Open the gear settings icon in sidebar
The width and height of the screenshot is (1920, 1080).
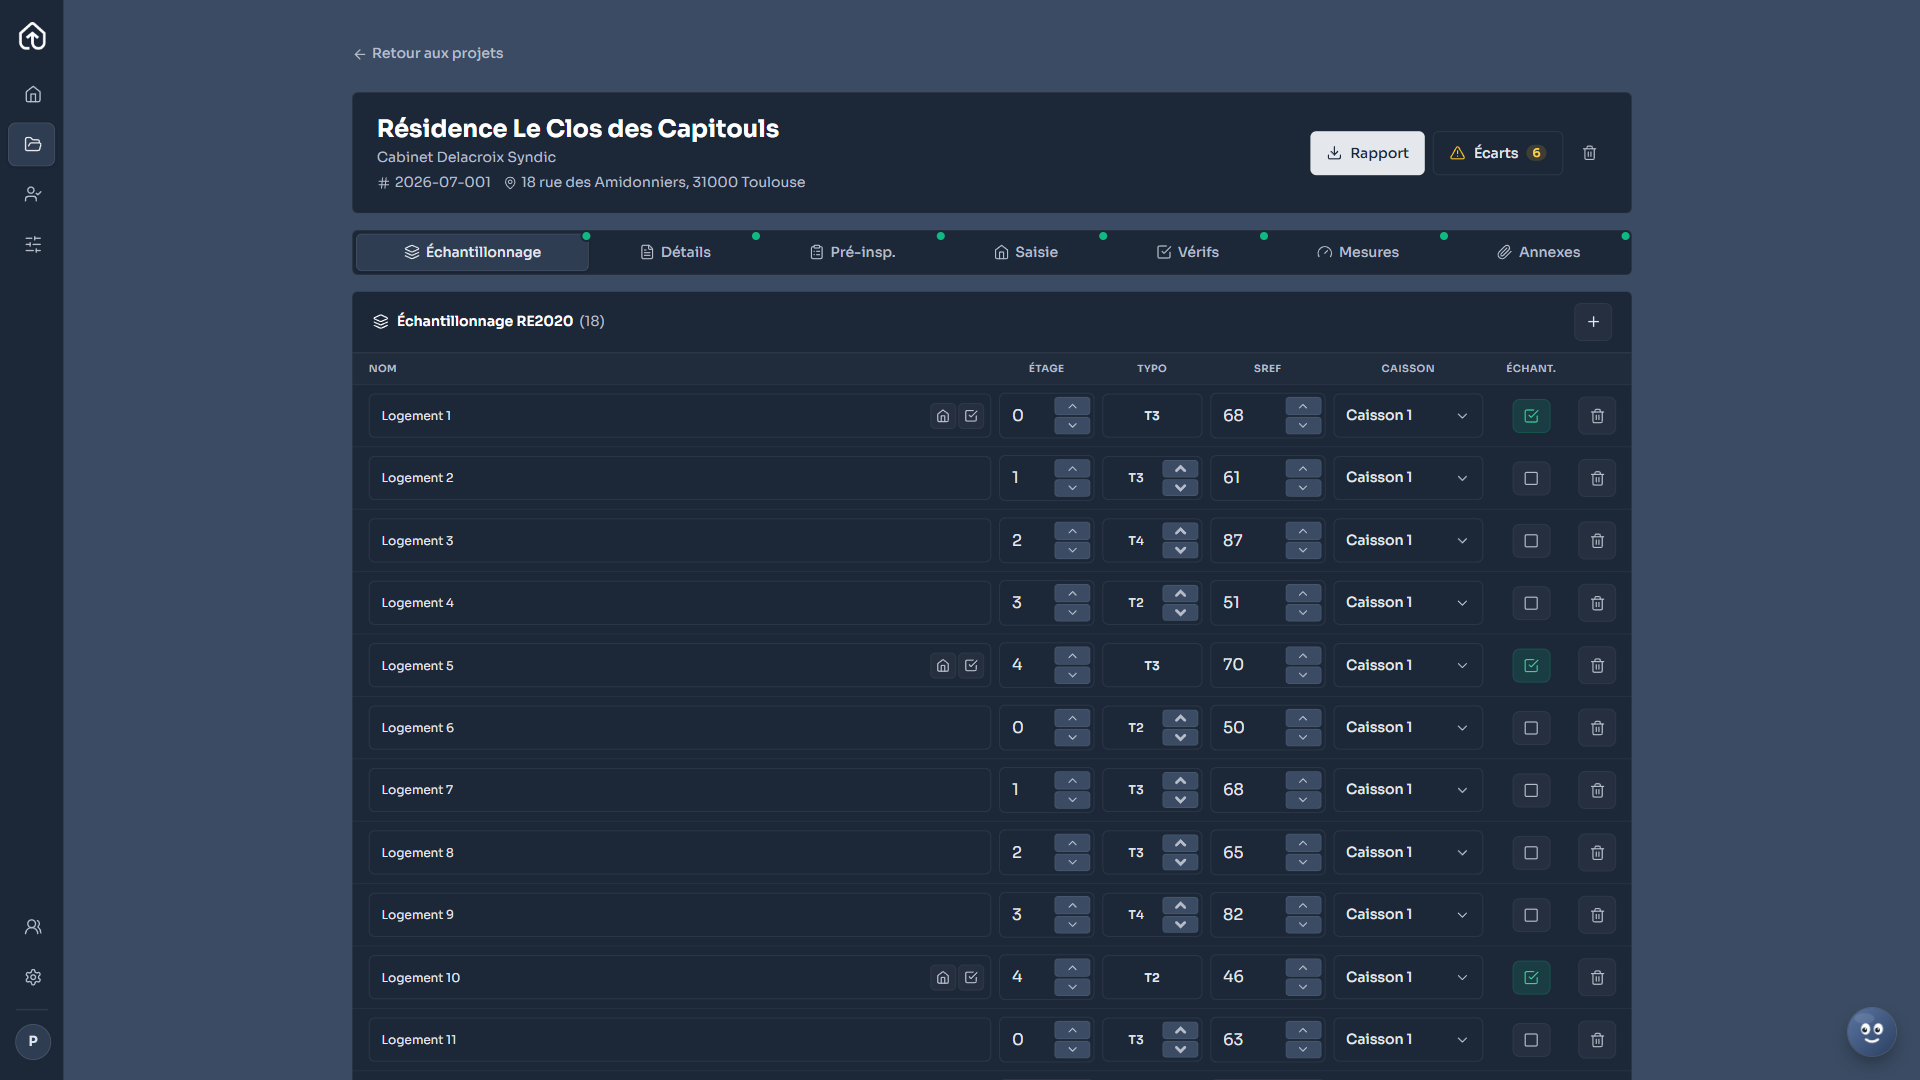tap(33, 977)
